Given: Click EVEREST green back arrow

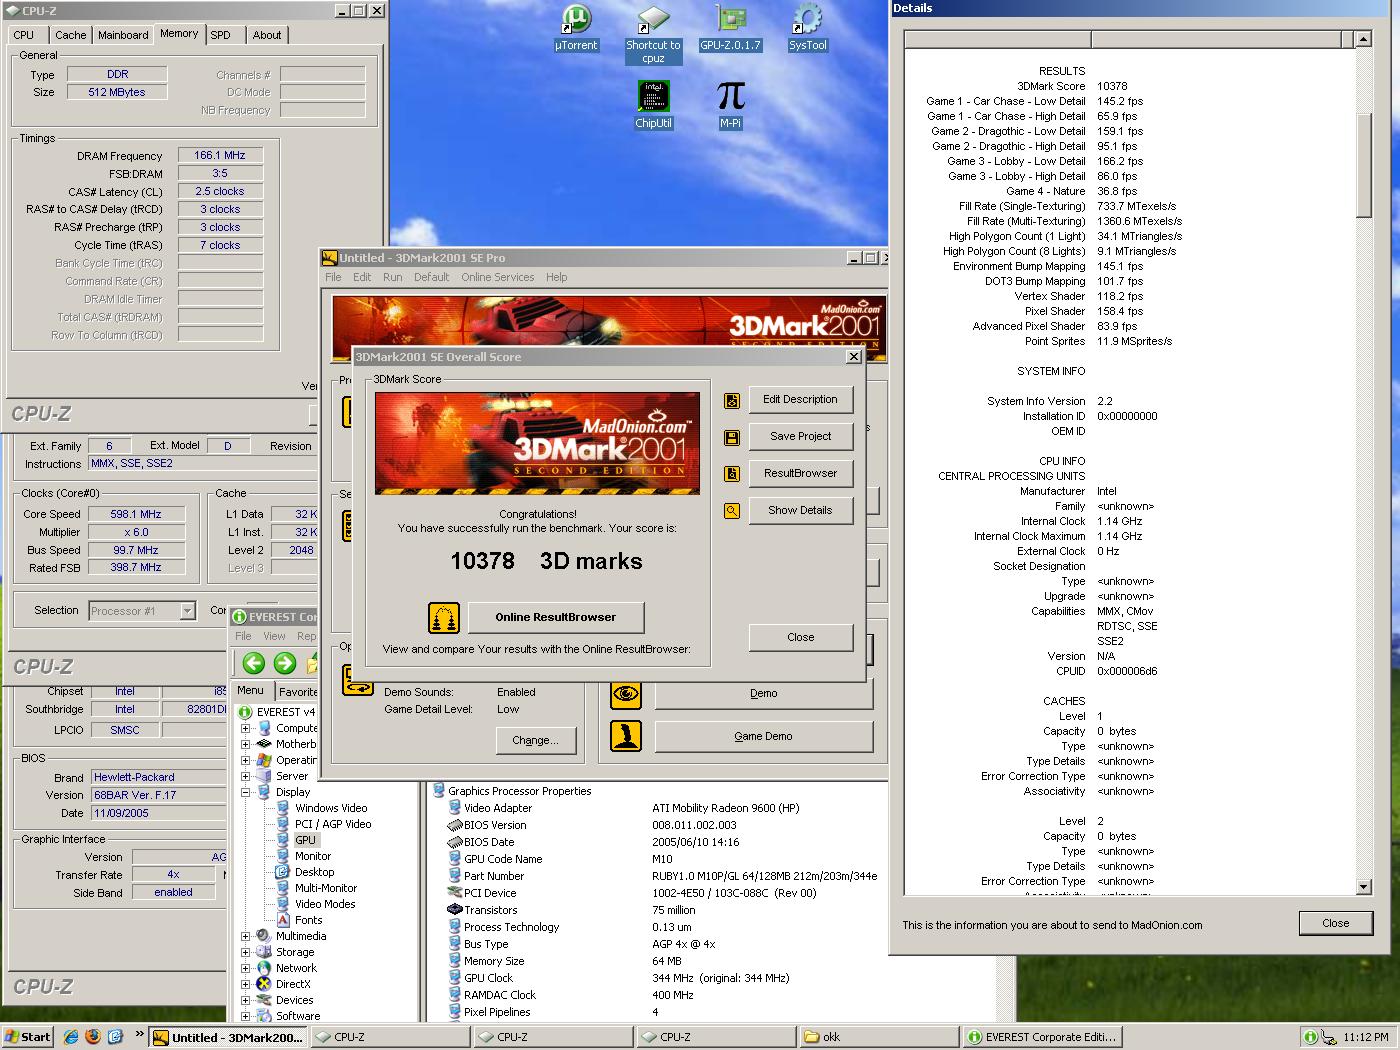Looking at the screenshot, I should (x=254, y=663).
